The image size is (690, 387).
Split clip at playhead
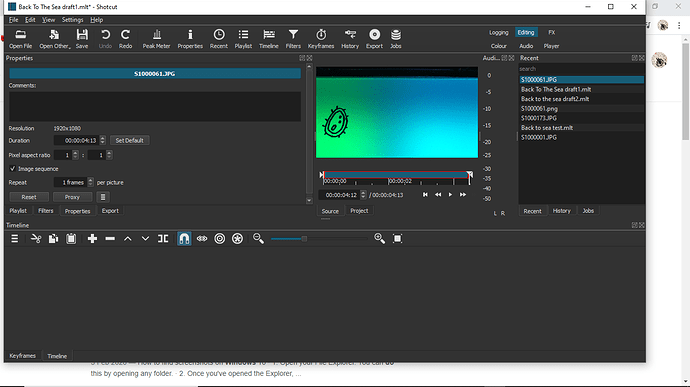click(163, 239)
